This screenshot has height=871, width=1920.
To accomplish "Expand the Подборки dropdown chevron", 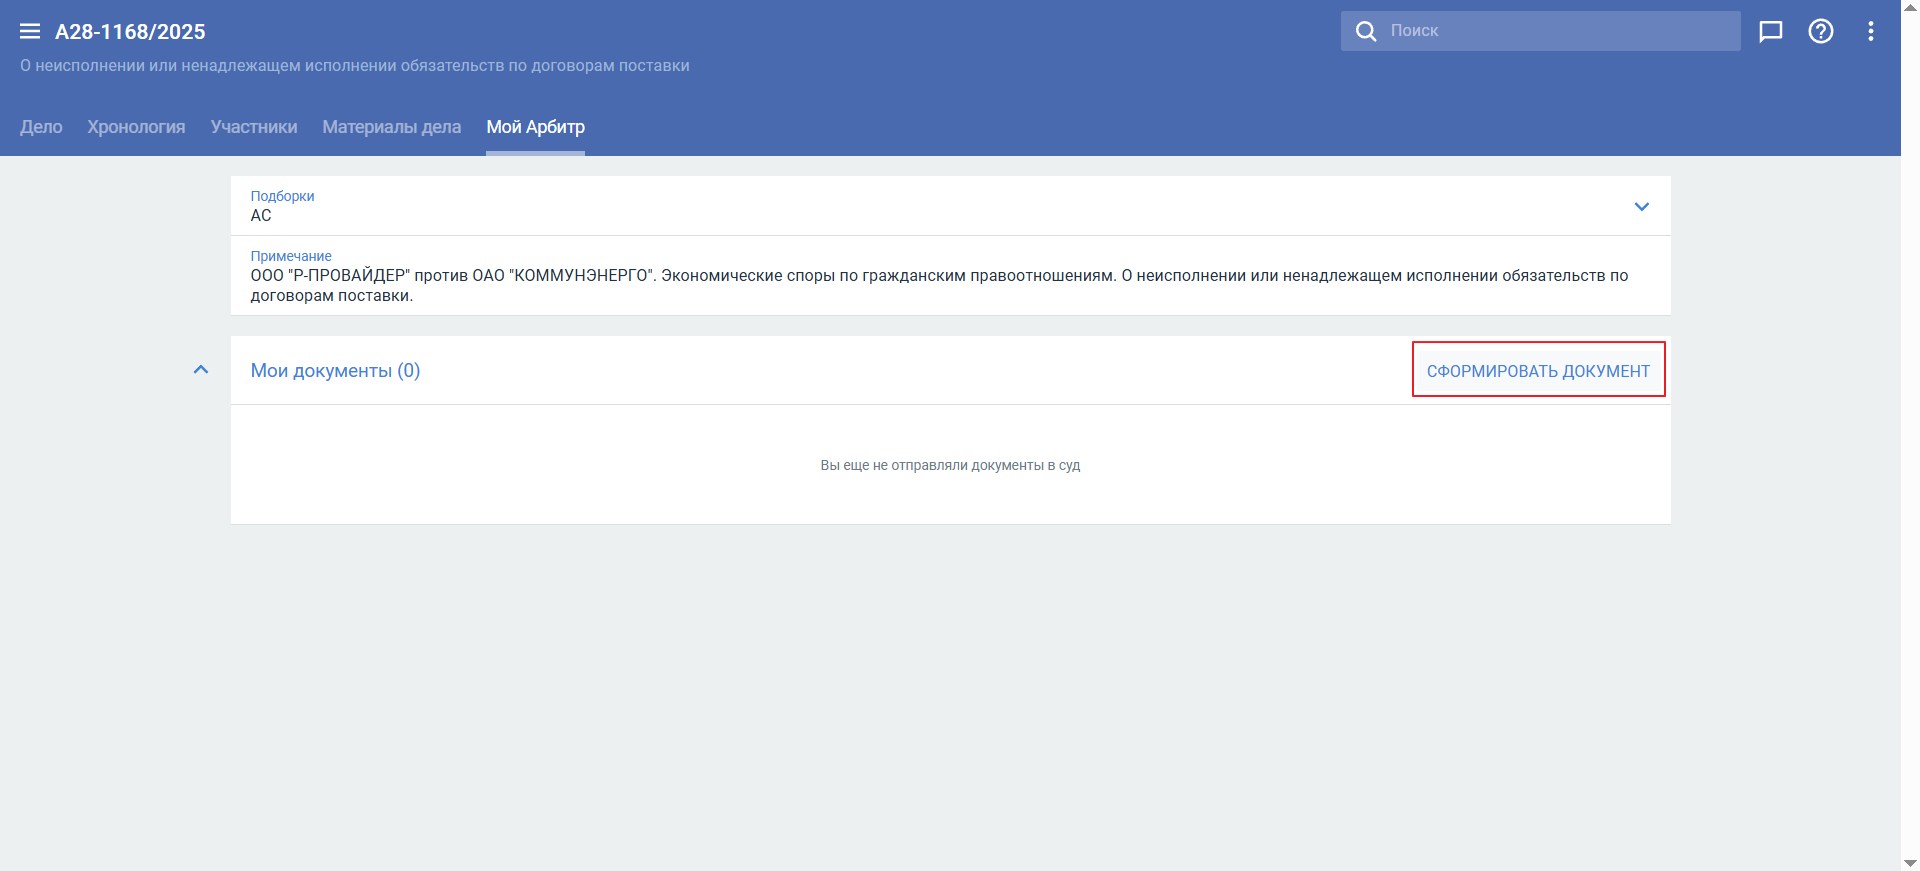I will coord(1641,207).
